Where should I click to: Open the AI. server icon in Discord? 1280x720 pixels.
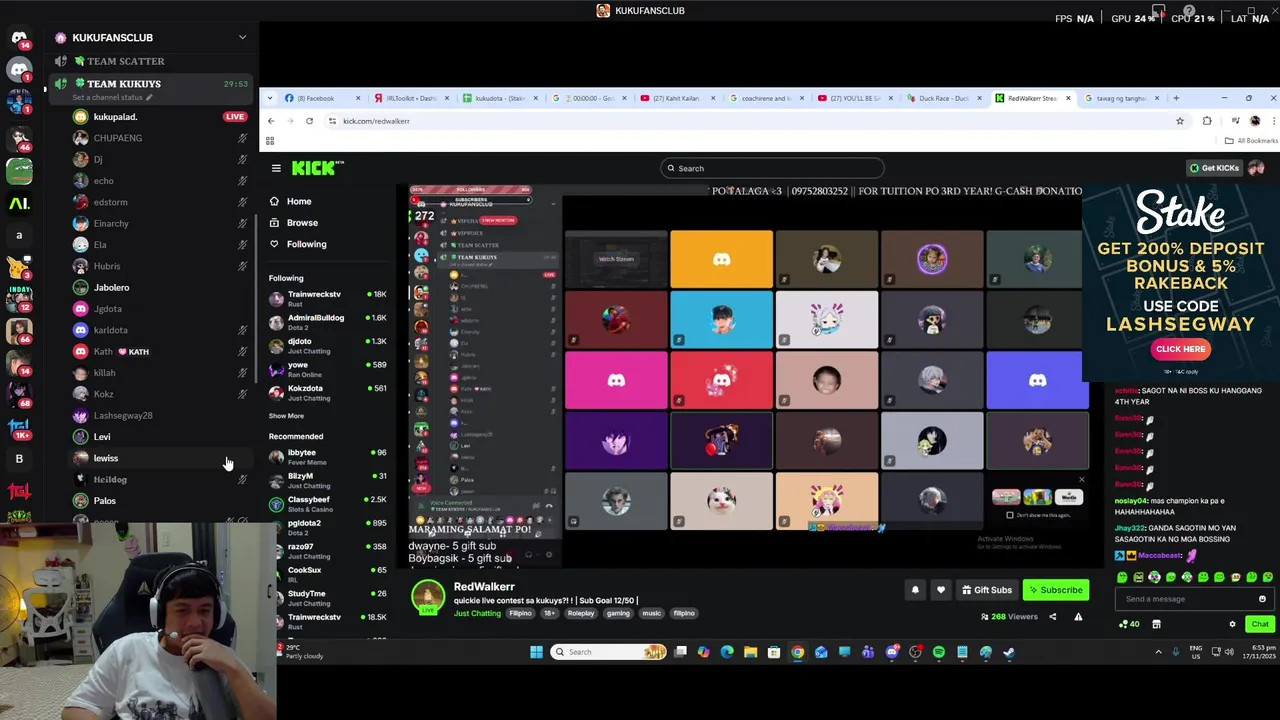point(19,203)
